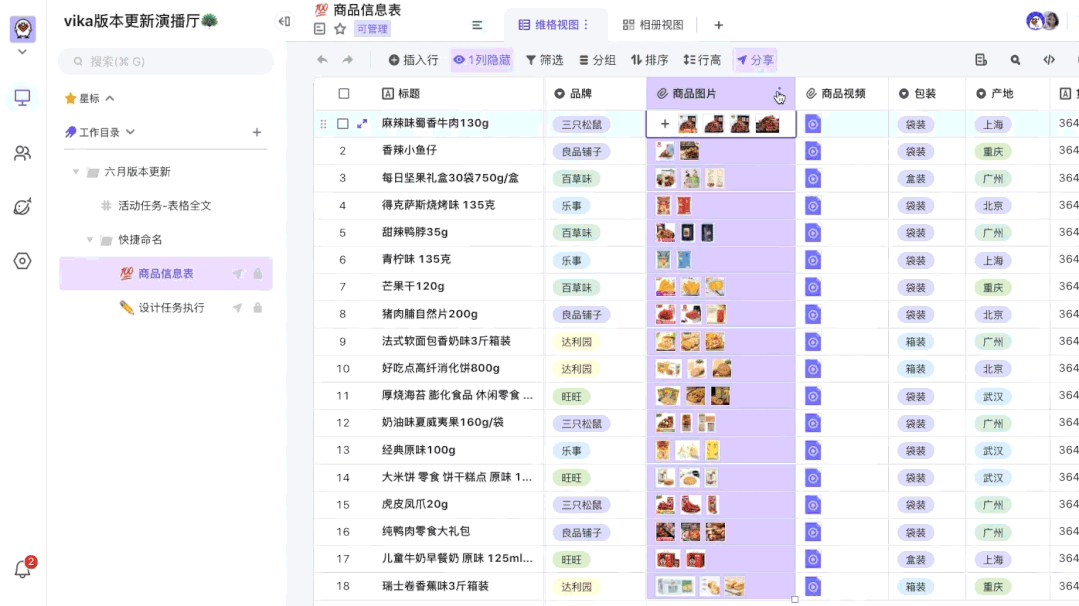
Task: Click the 达利园 tag in row 9
Action: click(x=577, y=342)
